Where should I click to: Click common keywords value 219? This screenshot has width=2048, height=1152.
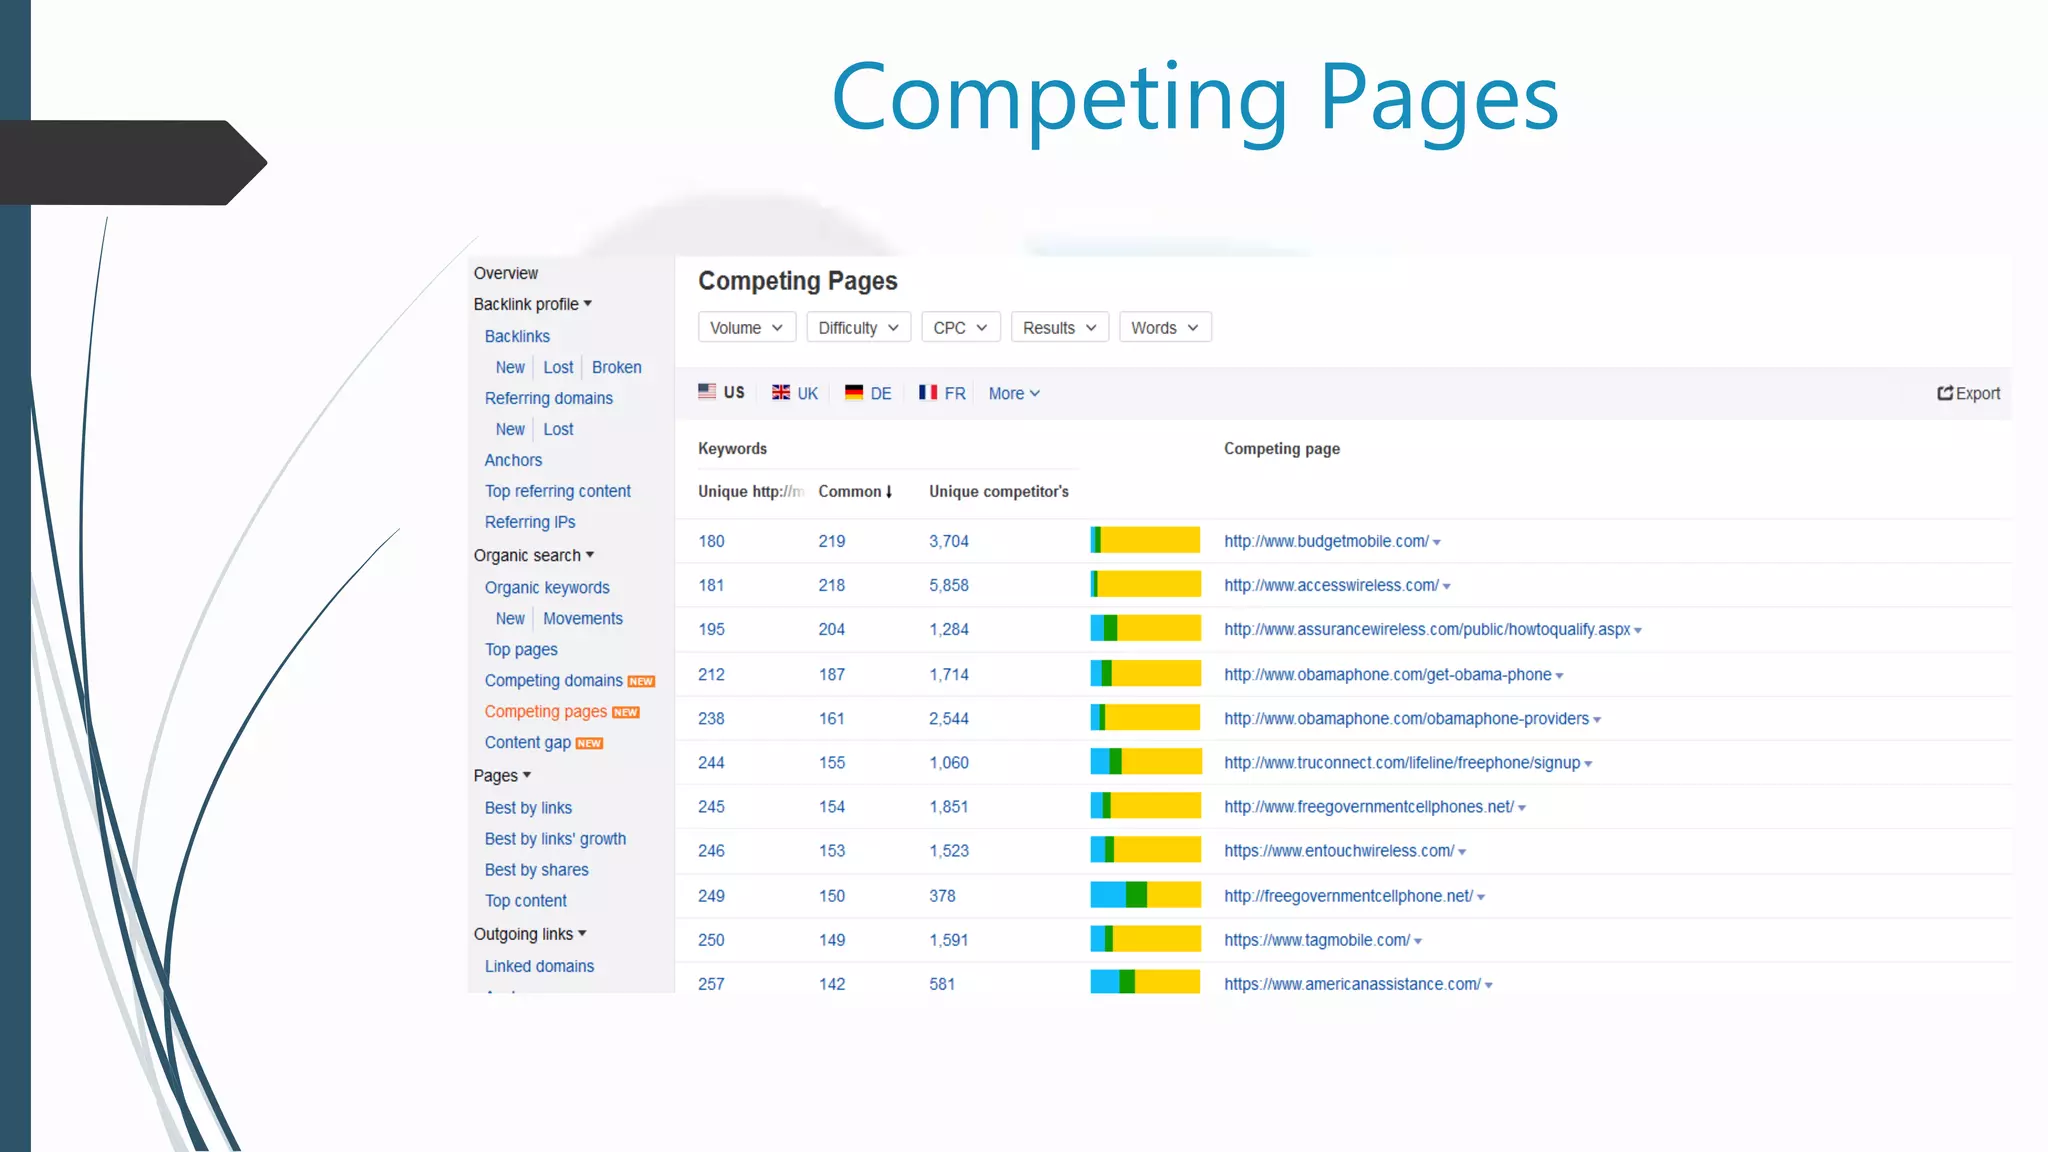pyautogui.click(x=831, y=541)
